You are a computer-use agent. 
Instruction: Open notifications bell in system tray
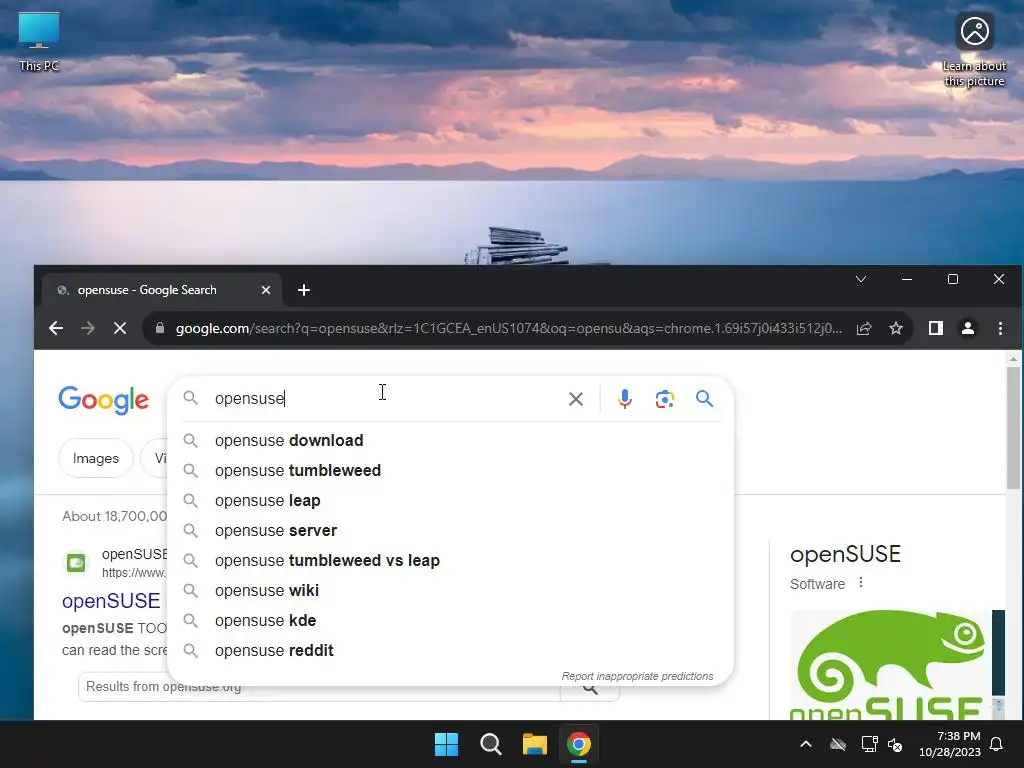[997, 744]
